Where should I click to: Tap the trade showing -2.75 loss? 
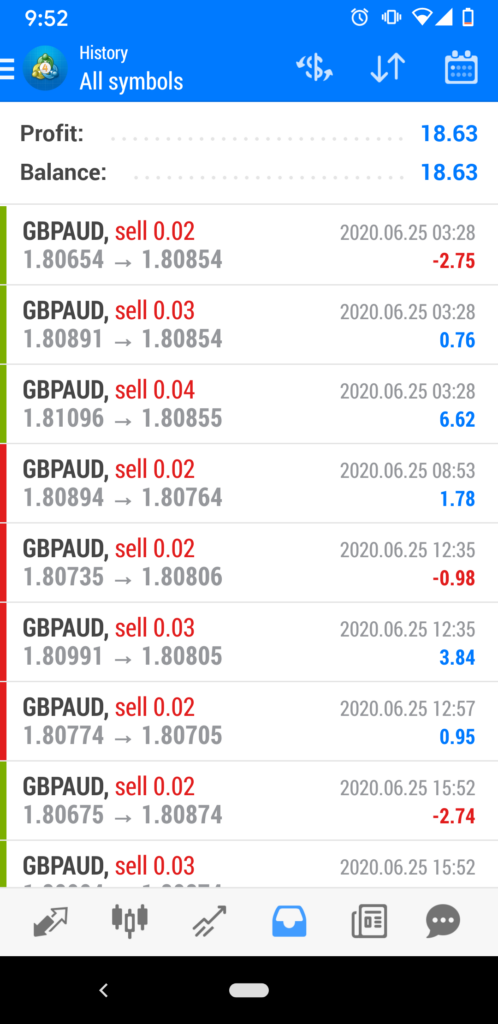249,245
